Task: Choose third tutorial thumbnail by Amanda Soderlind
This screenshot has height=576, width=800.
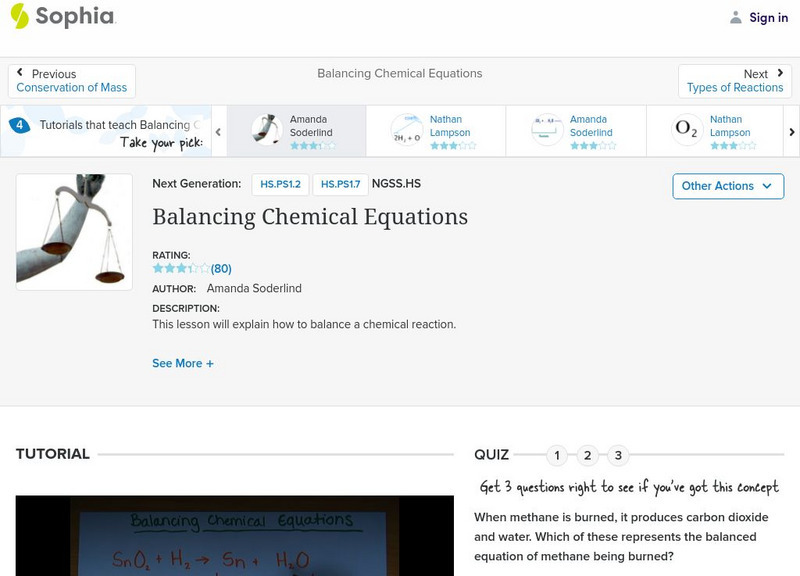Action: pyautogui.click(x=547, y=131)
